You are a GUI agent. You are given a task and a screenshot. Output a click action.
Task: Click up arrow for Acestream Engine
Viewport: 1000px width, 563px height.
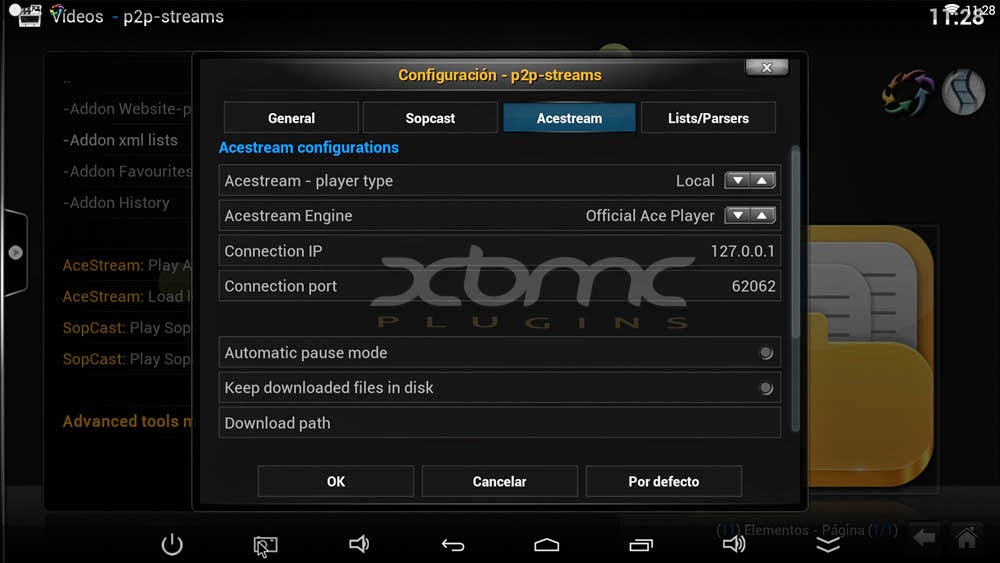tap(763, 216)
